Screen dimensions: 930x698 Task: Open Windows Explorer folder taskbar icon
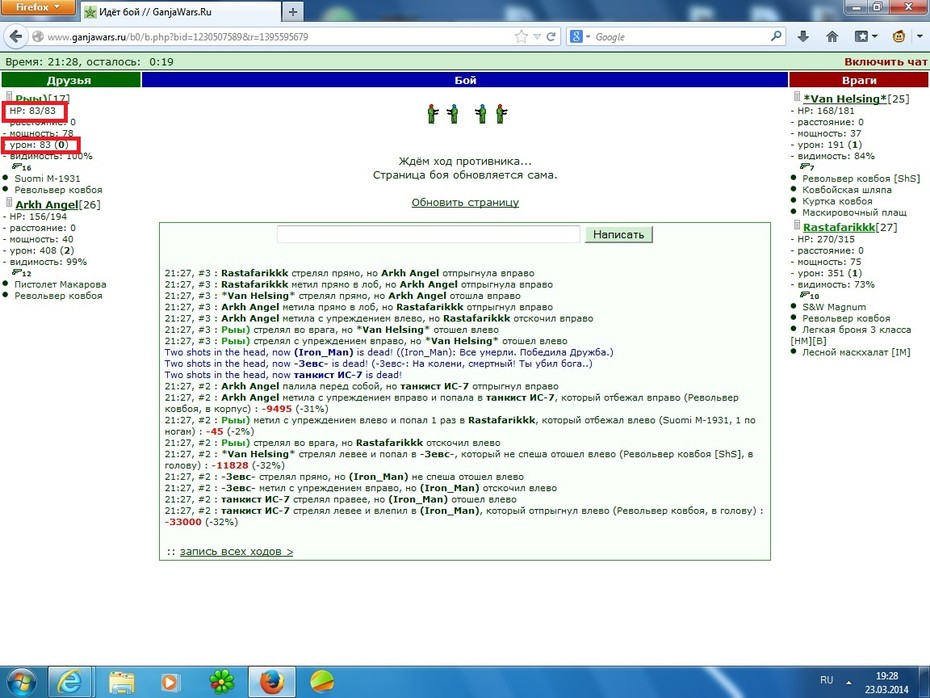coord(121,682)
